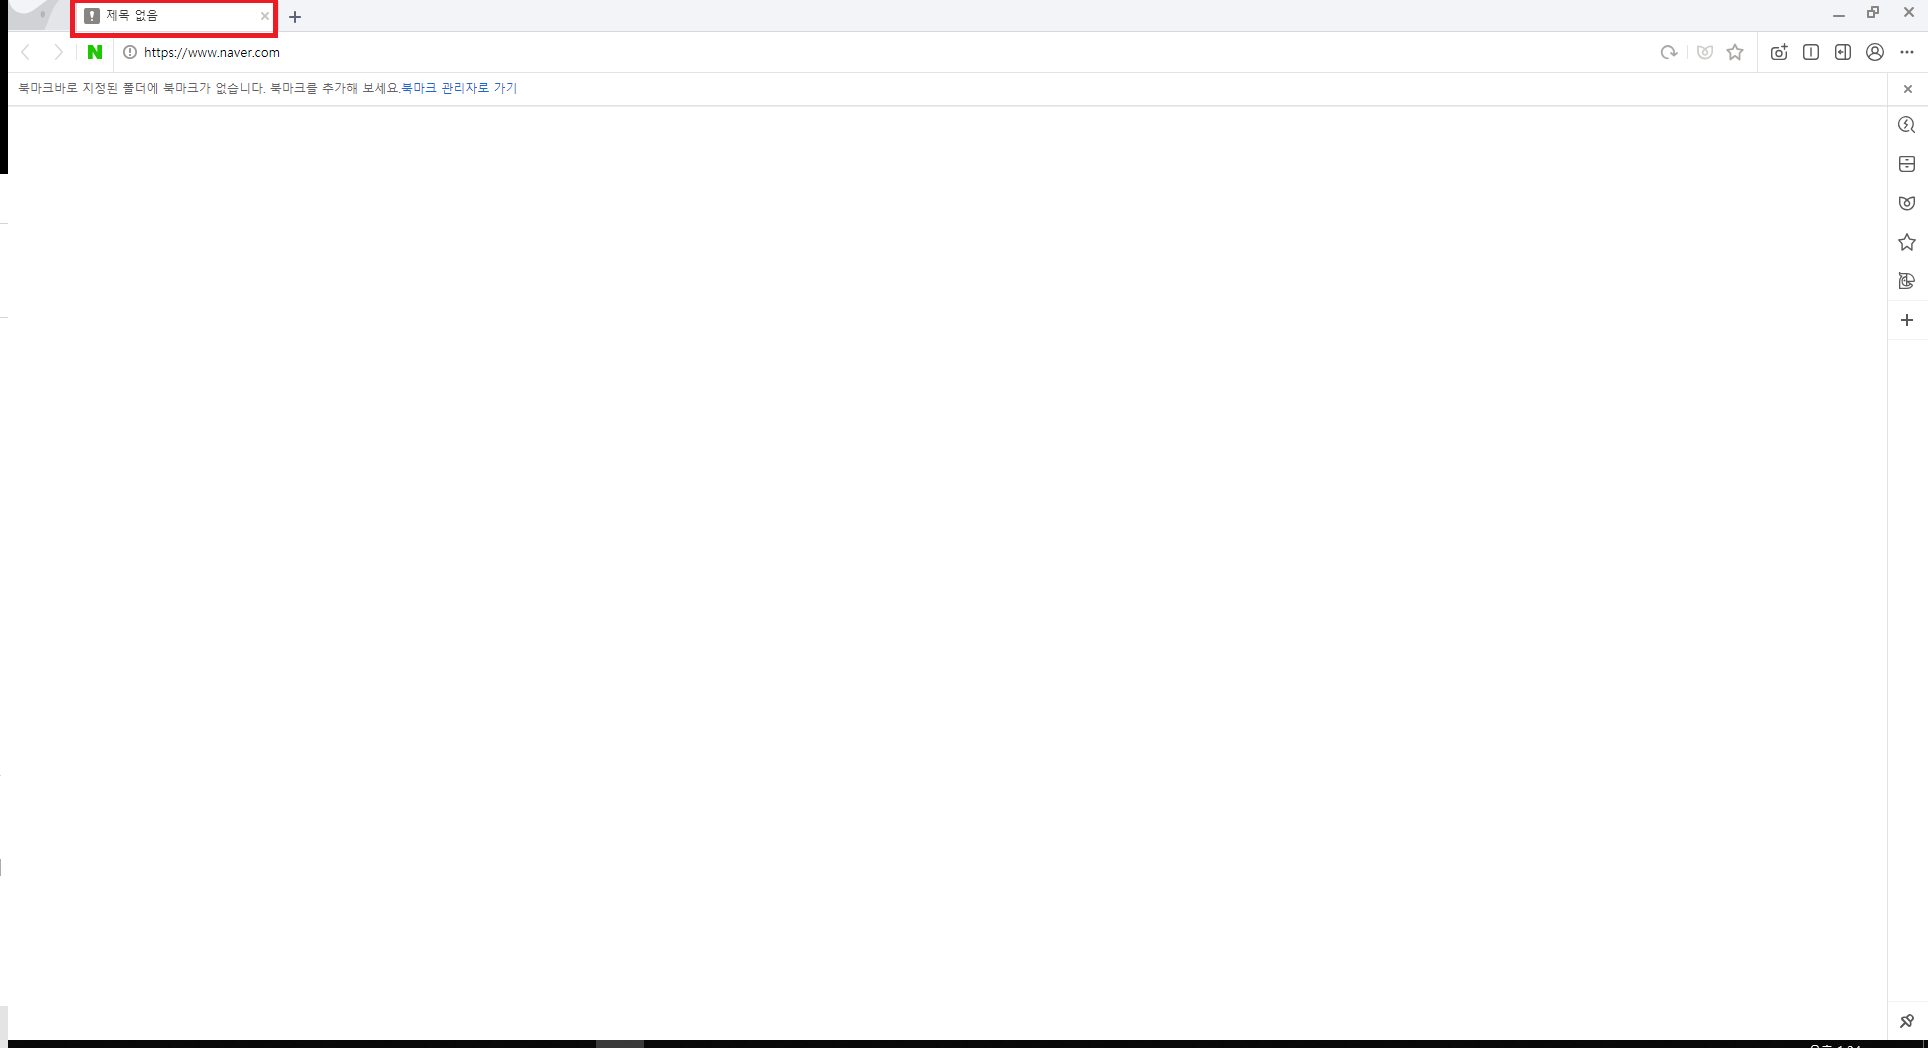
Task: Open Bookmarks star in the sidebar
Action: coord(1907,242)
